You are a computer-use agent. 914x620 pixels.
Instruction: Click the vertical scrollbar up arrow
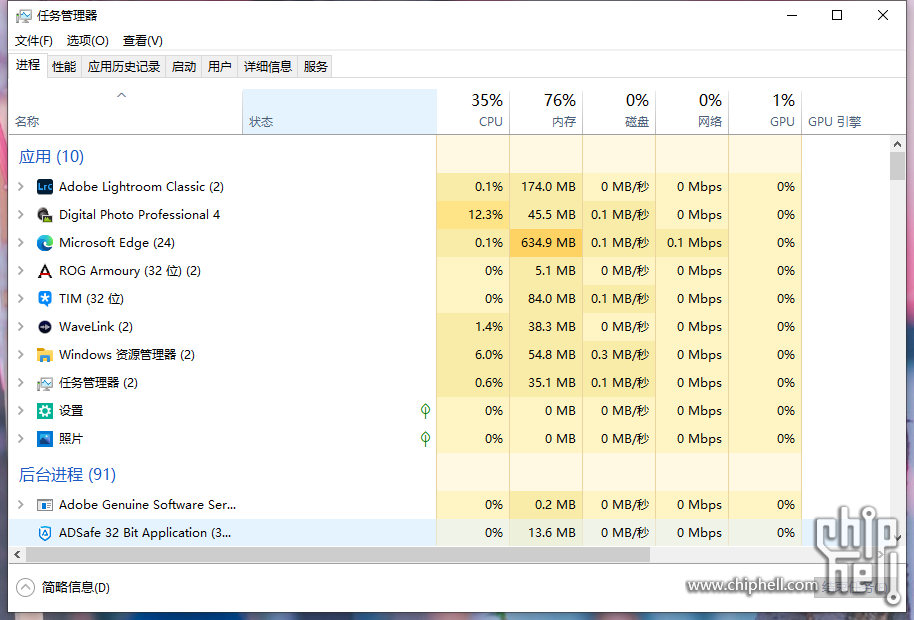pyautogui.click(x=897, y=143)
